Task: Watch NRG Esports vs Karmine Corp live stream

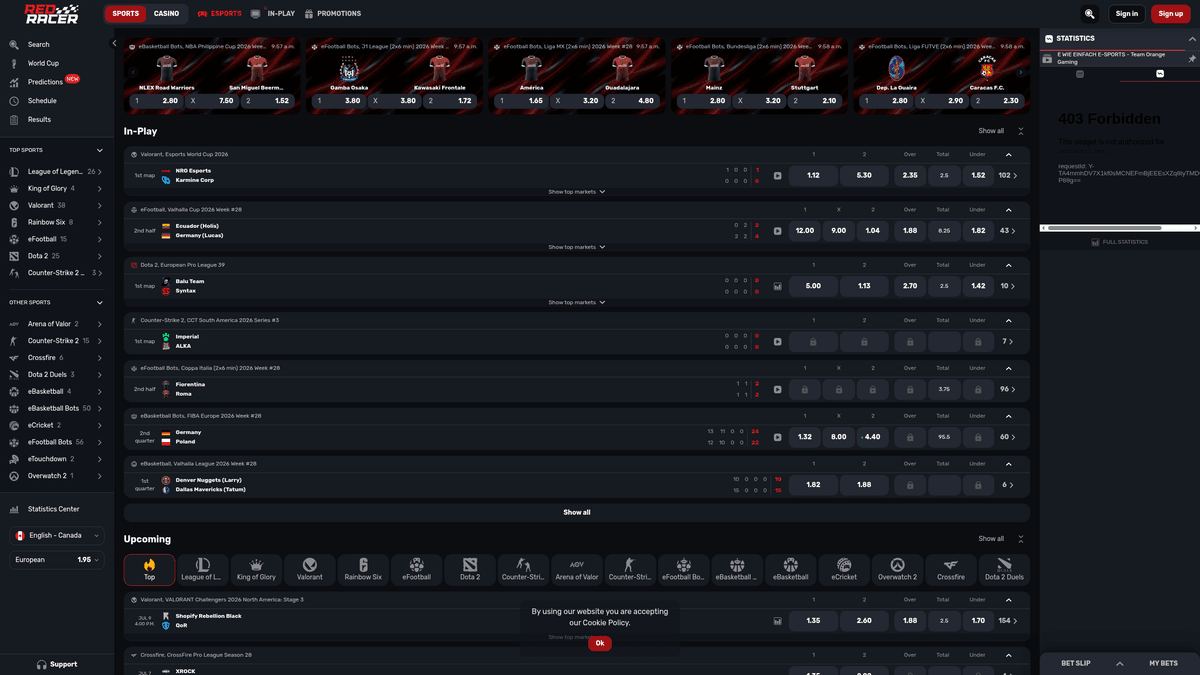Action: point(777,176)
